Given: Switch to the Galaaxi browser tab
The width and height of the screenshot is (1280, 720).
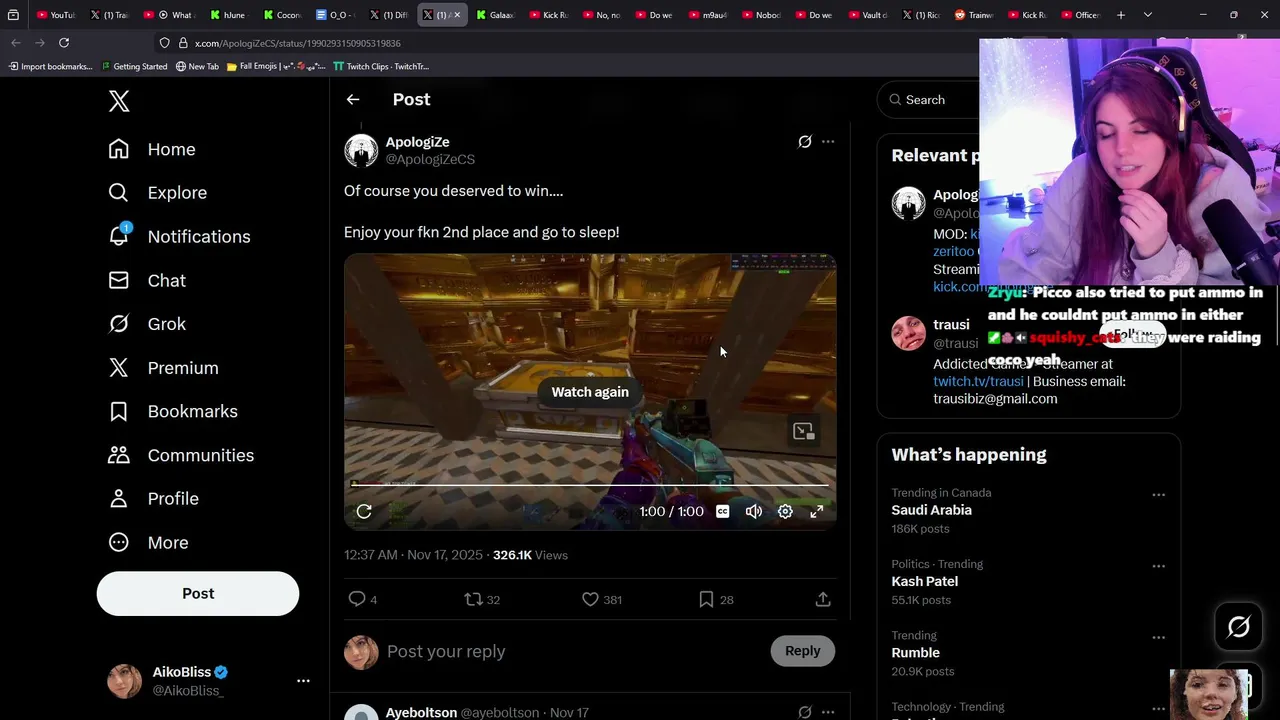Looking at the screenshot, I should 494,15.
